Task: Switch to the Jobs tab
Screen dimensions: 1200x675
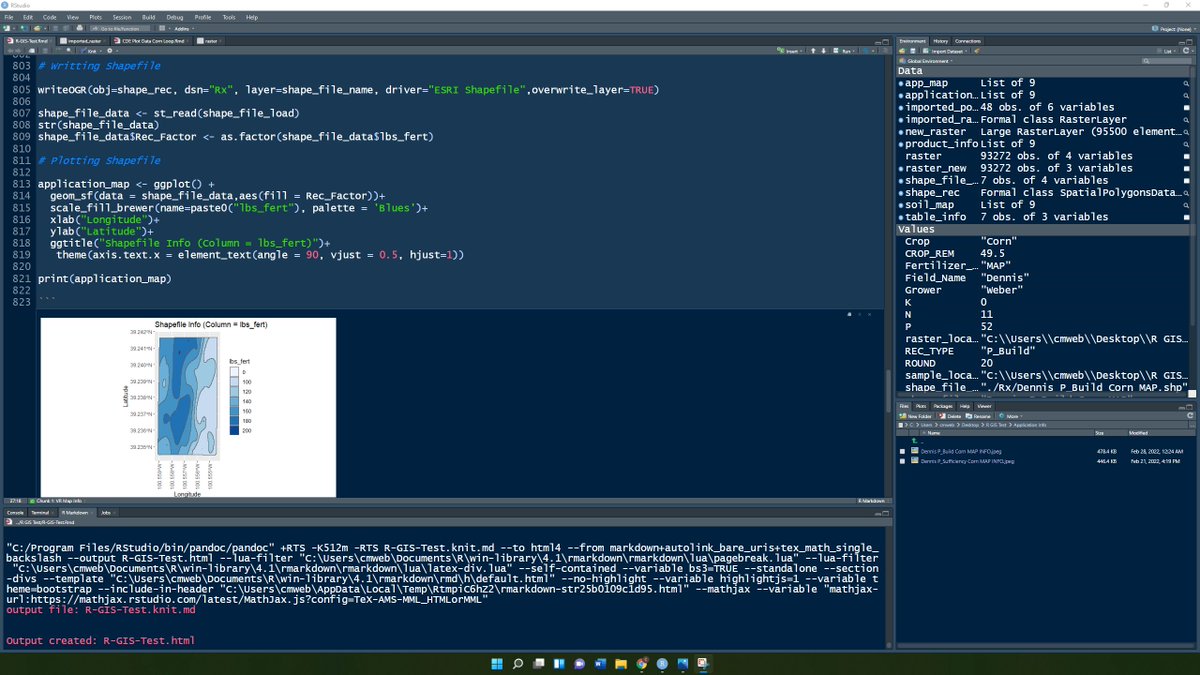Action: [106, 511]
